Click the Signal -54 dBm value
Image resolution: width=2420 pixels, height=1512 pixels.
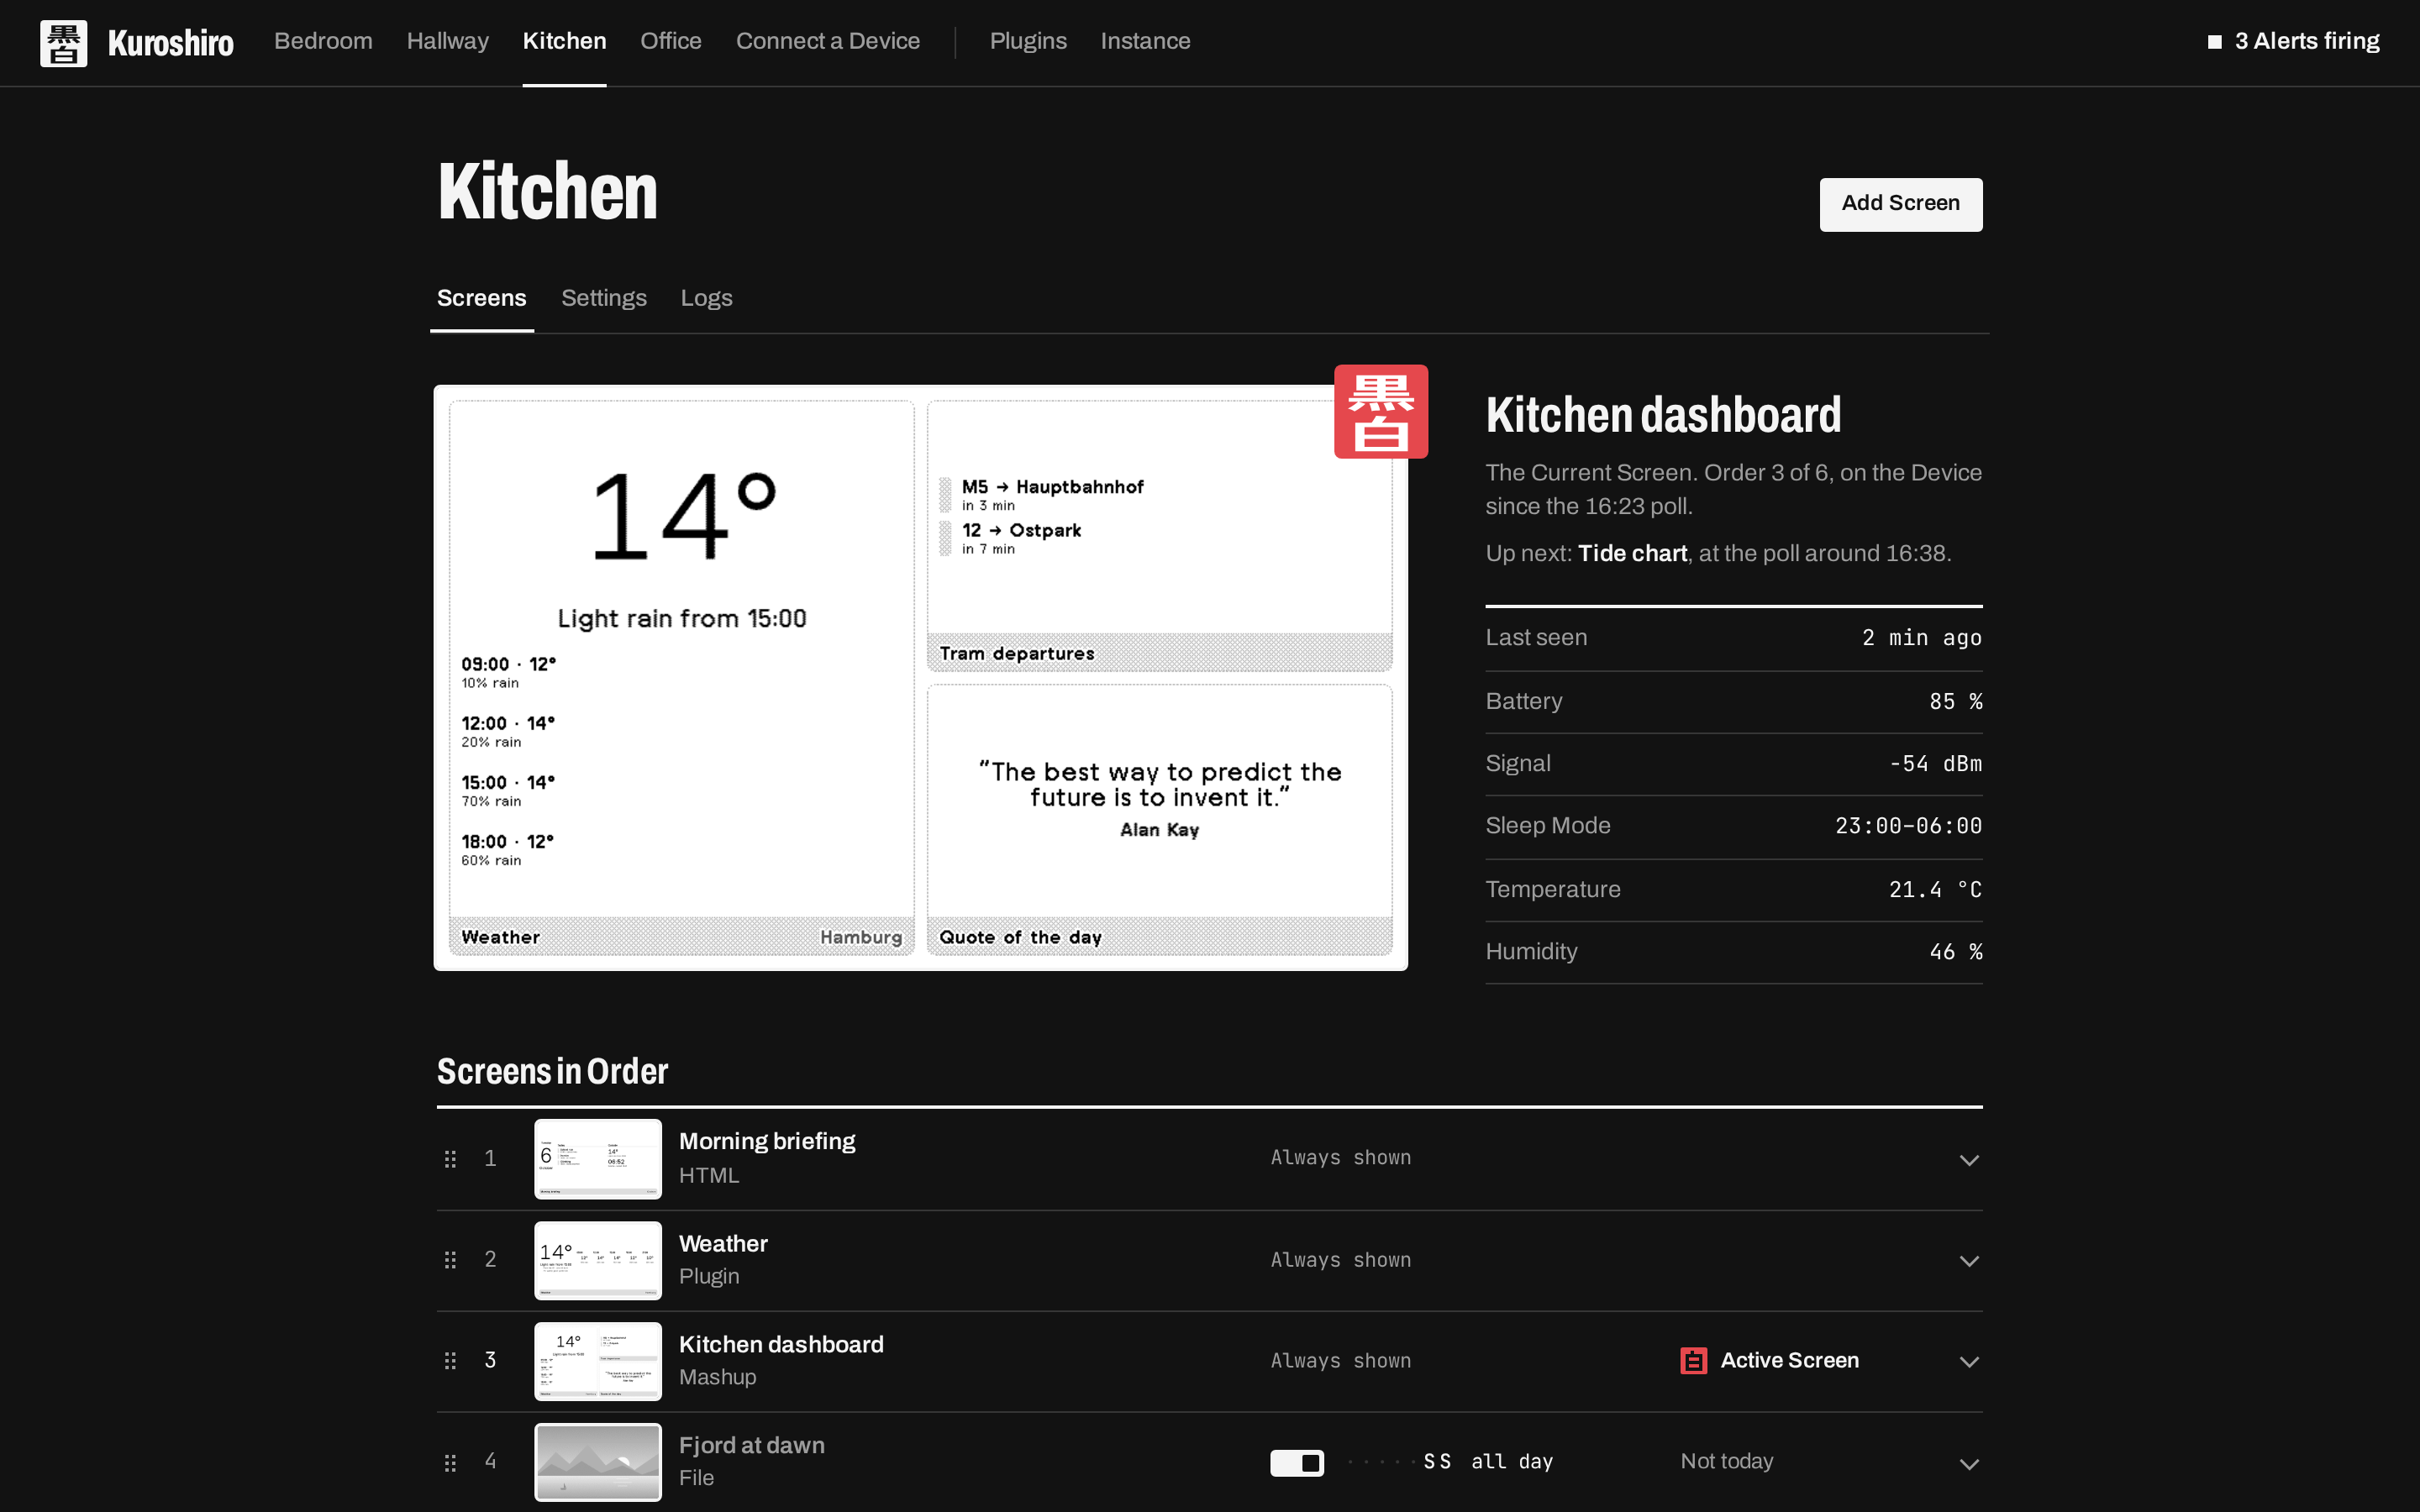click(1935, 763)
